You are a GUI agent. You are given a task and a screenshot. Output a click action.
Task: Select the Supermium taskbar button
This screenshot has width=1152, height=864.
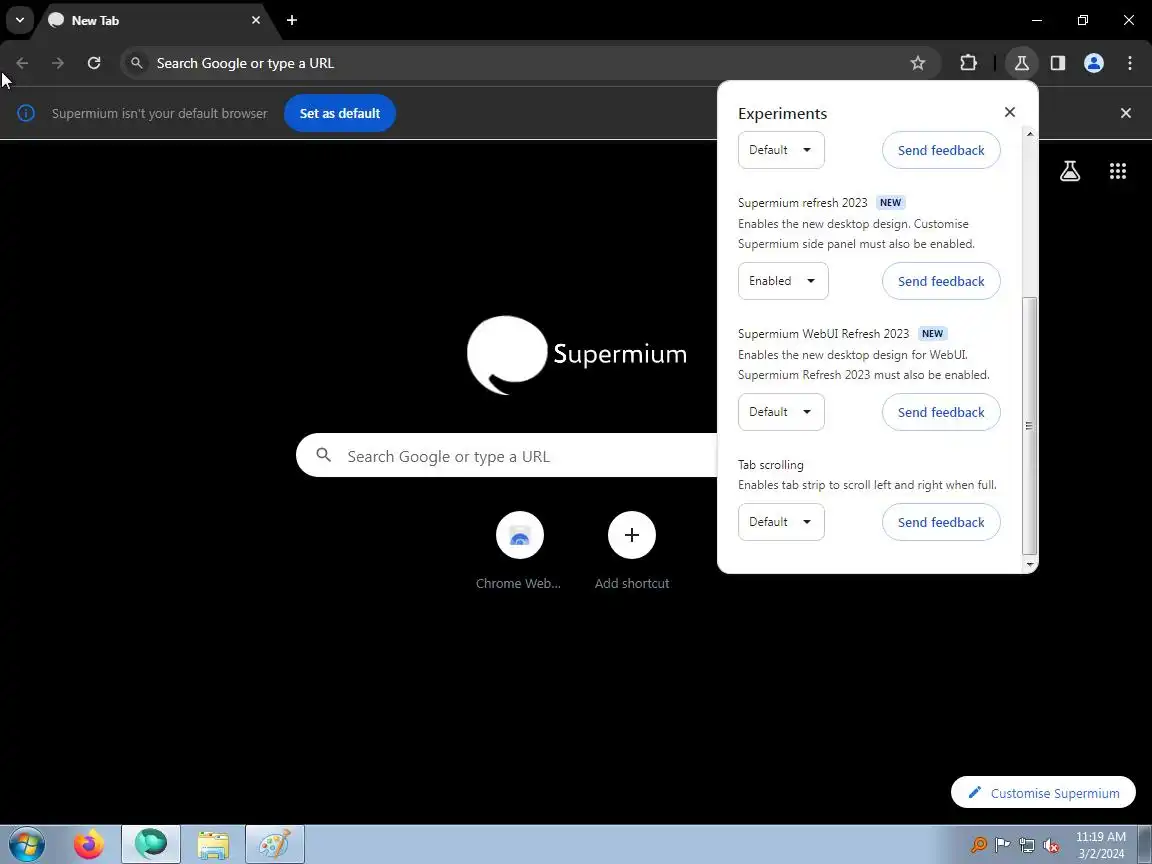click(x=151, y=845)
